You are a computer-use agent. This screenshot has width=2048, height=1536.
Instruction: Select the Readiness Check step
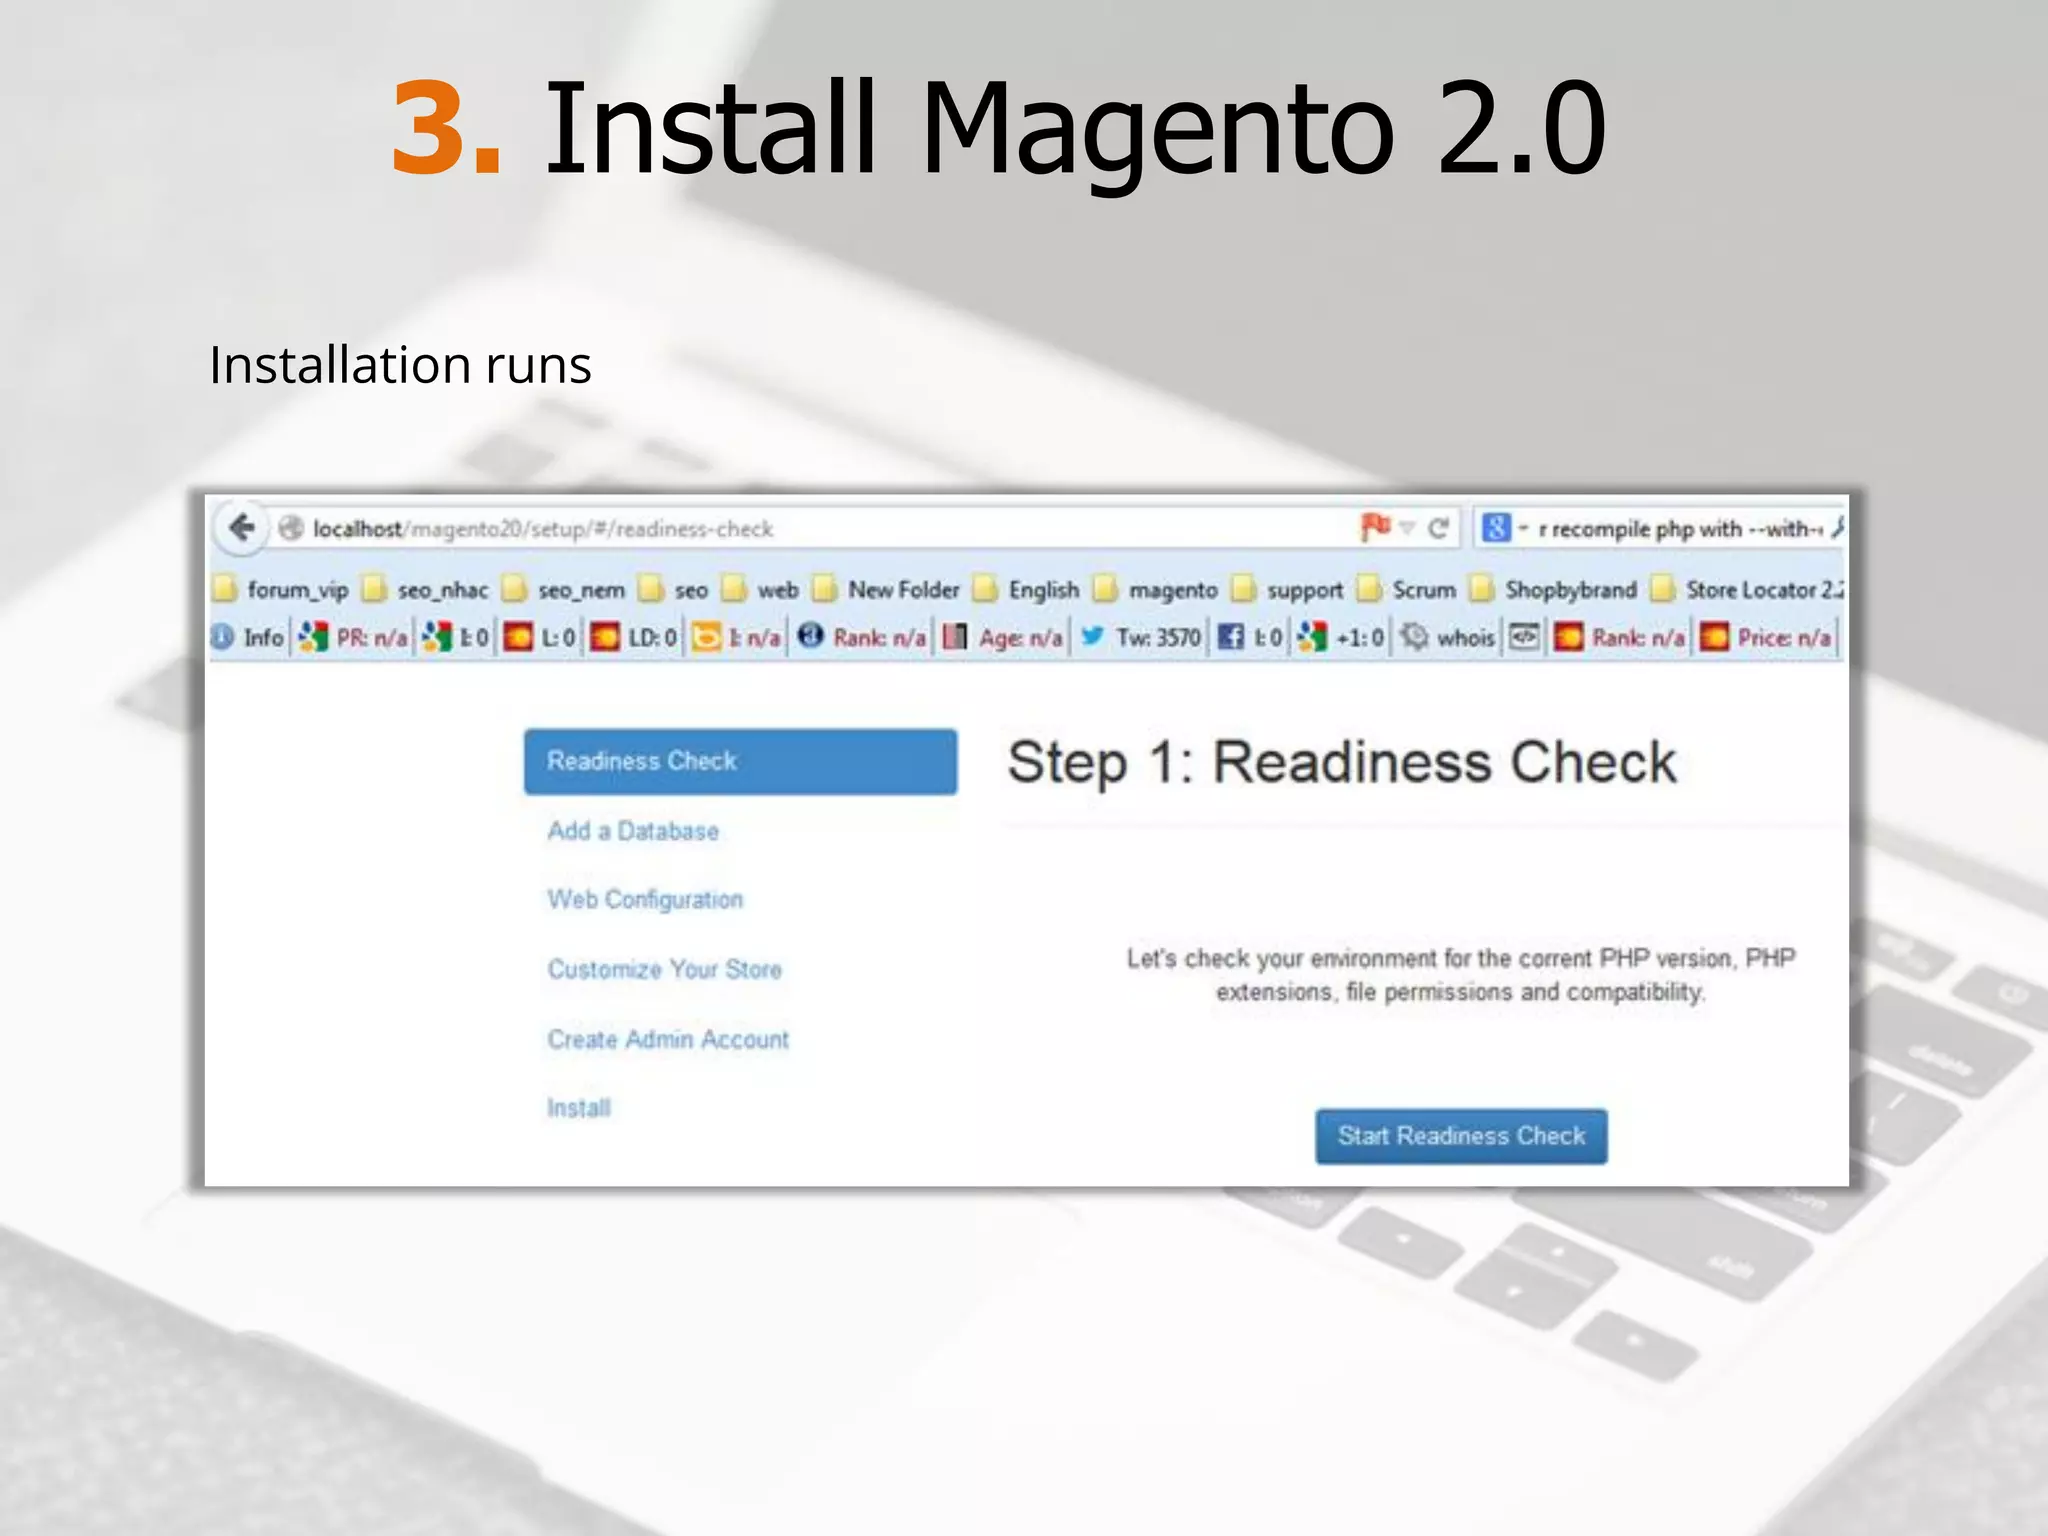click(x=740, y=761)
